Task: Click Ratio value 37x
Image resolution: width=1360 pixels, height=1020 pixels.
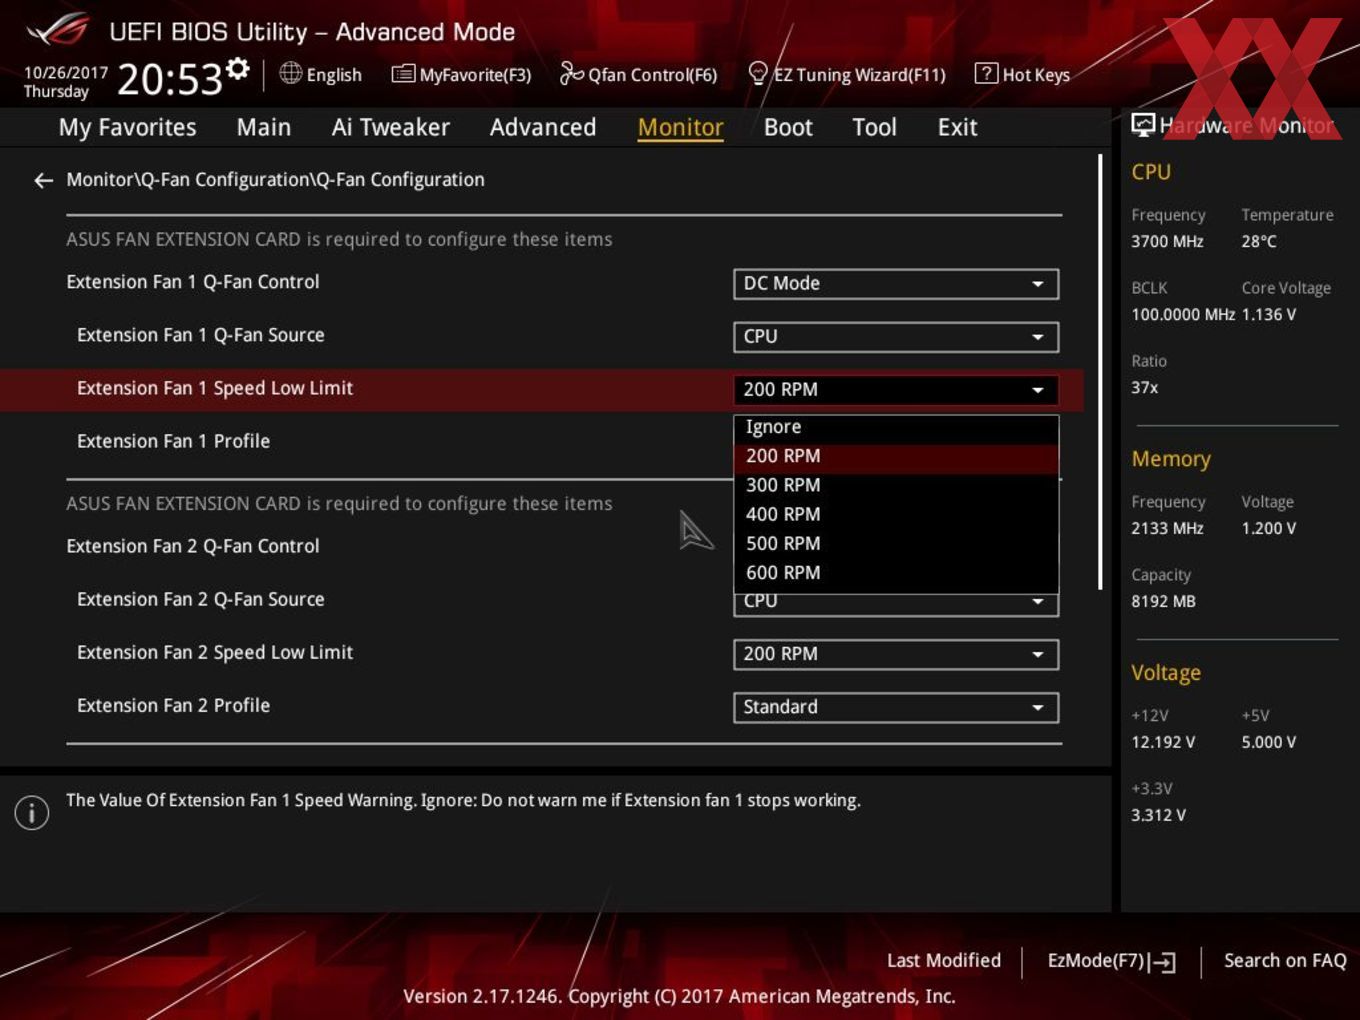Action: [1145, 387]
